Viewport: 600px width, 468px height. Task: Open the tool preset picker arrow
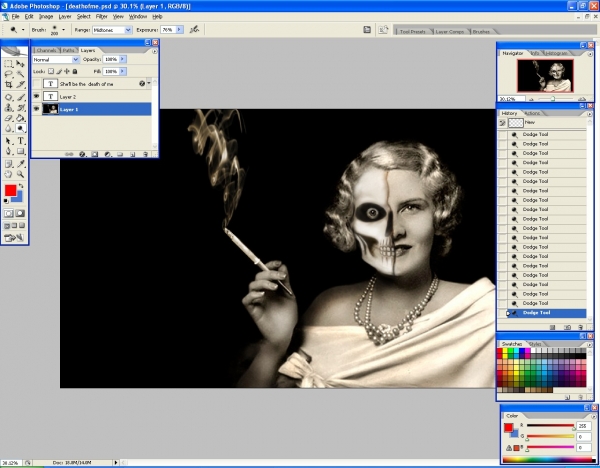[23, 29]
